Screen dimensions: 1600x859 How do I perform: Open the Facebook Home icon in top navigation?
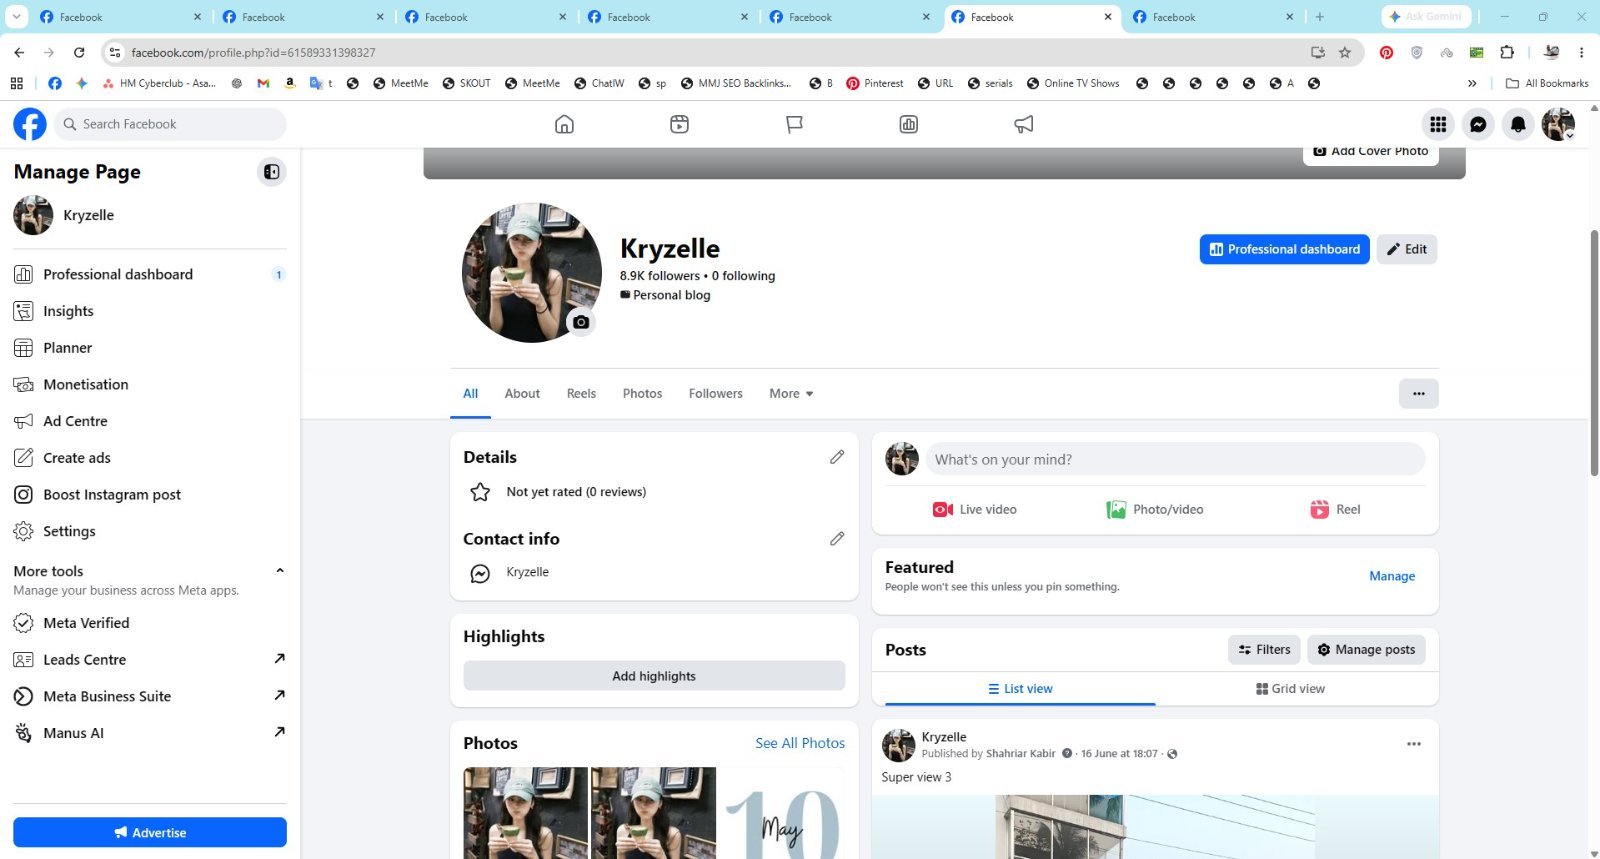point(564,124)
